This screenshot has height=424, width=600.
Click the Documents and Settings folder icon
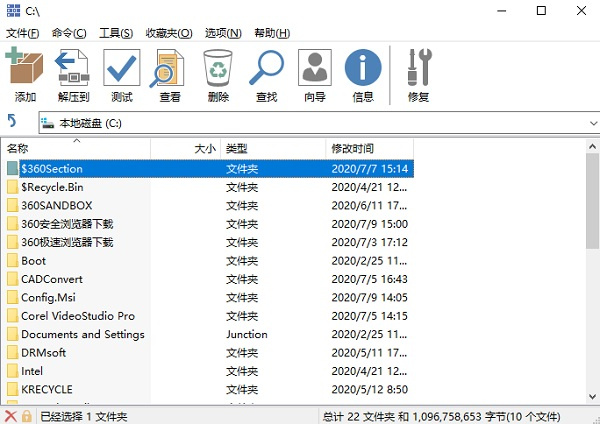tap(12, 334)
